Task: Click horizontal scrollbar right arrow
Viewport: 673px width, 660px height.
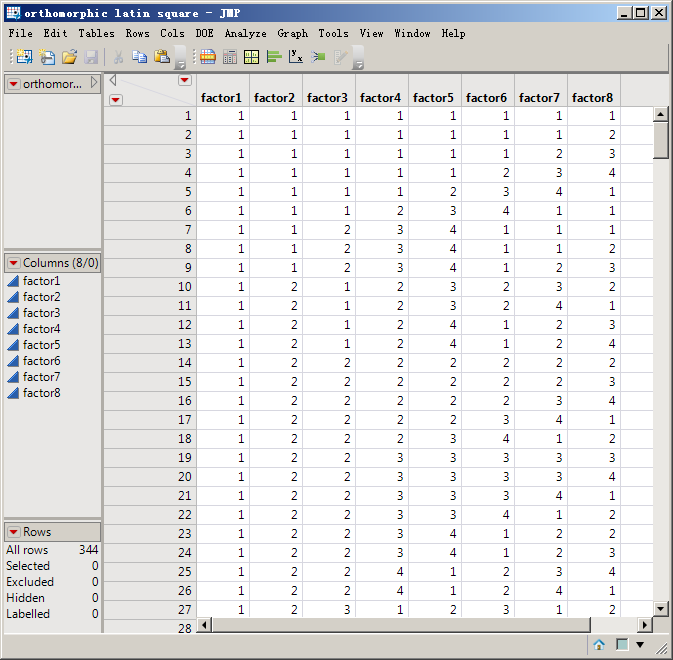Action: click(x=644, y=625)
